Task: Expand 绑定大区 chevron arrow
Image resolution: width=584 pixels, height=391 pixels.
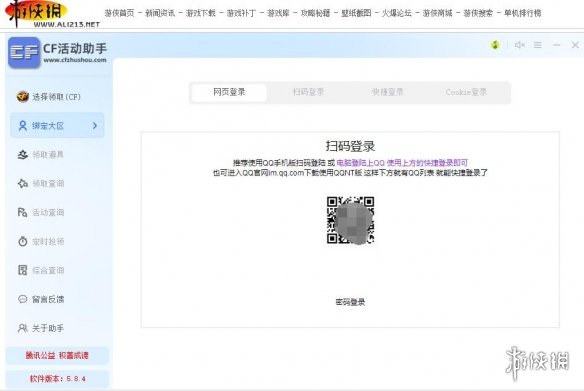Action: [x=95, y=125]
